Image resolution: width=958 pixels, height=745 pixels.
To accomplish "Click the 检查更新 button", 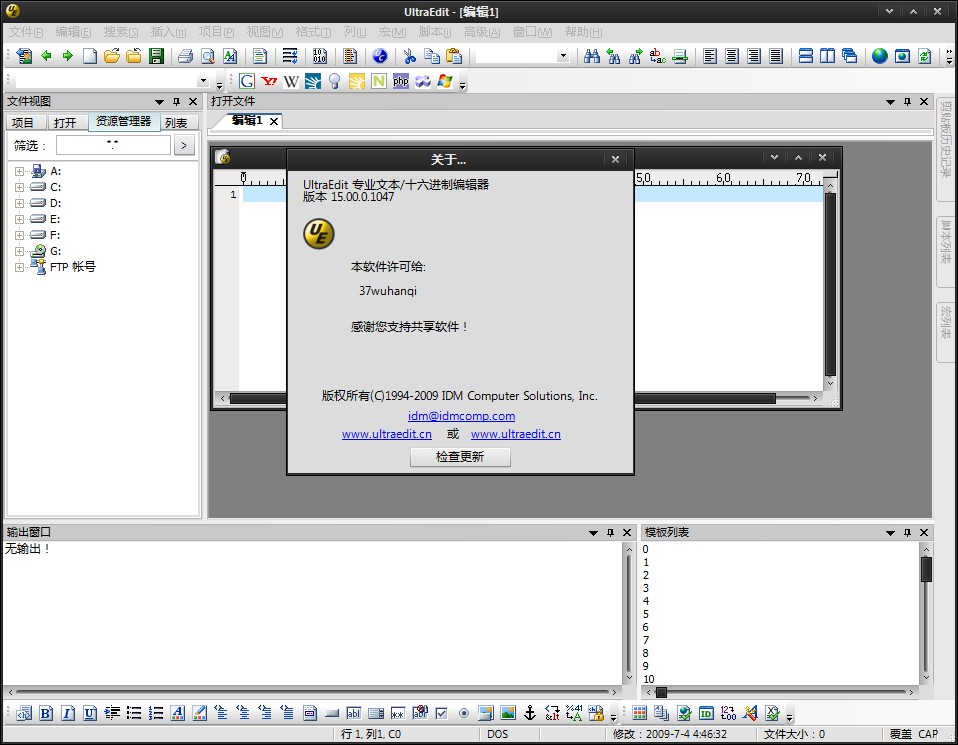I will point(460,457).
